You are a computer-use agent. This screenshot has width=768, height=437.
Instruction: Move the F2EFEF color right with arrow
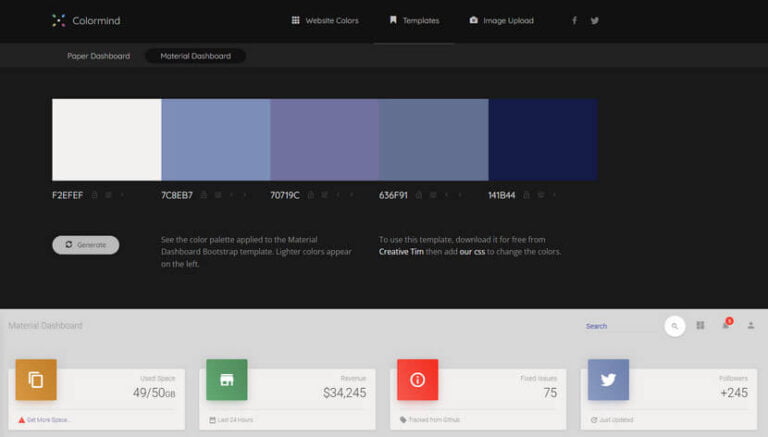pos(122,195)
